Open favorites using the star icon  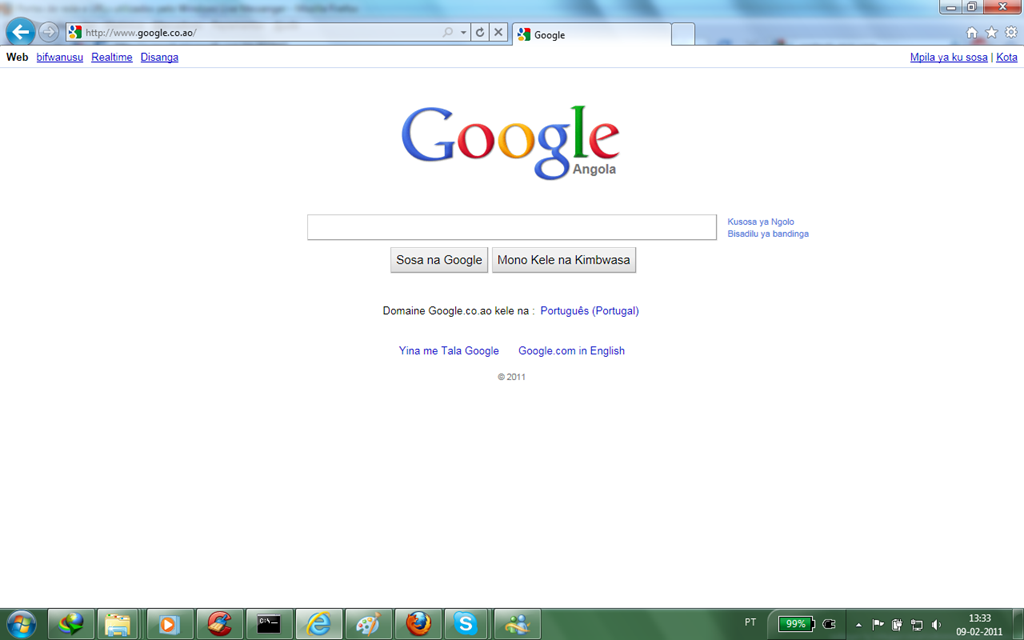(x=991, y=33)
